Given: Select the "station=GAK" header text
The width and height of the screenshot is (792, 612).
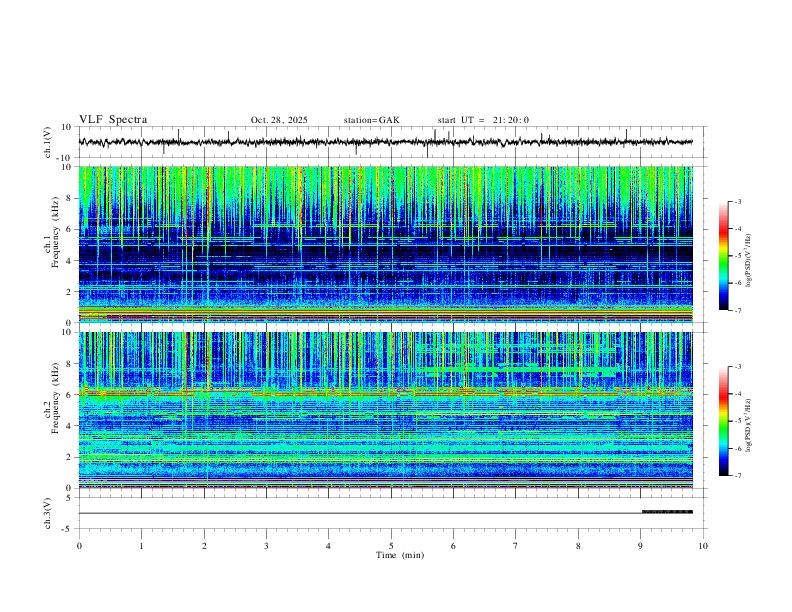Looking at the screenshot, I should 372,120.
